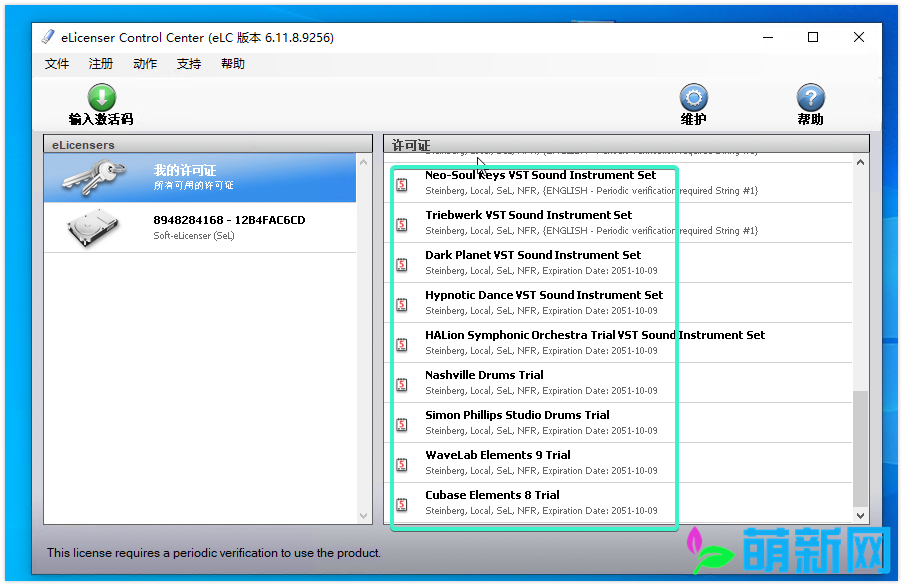Select WaveLab Elements 9 Trial license

619,462
